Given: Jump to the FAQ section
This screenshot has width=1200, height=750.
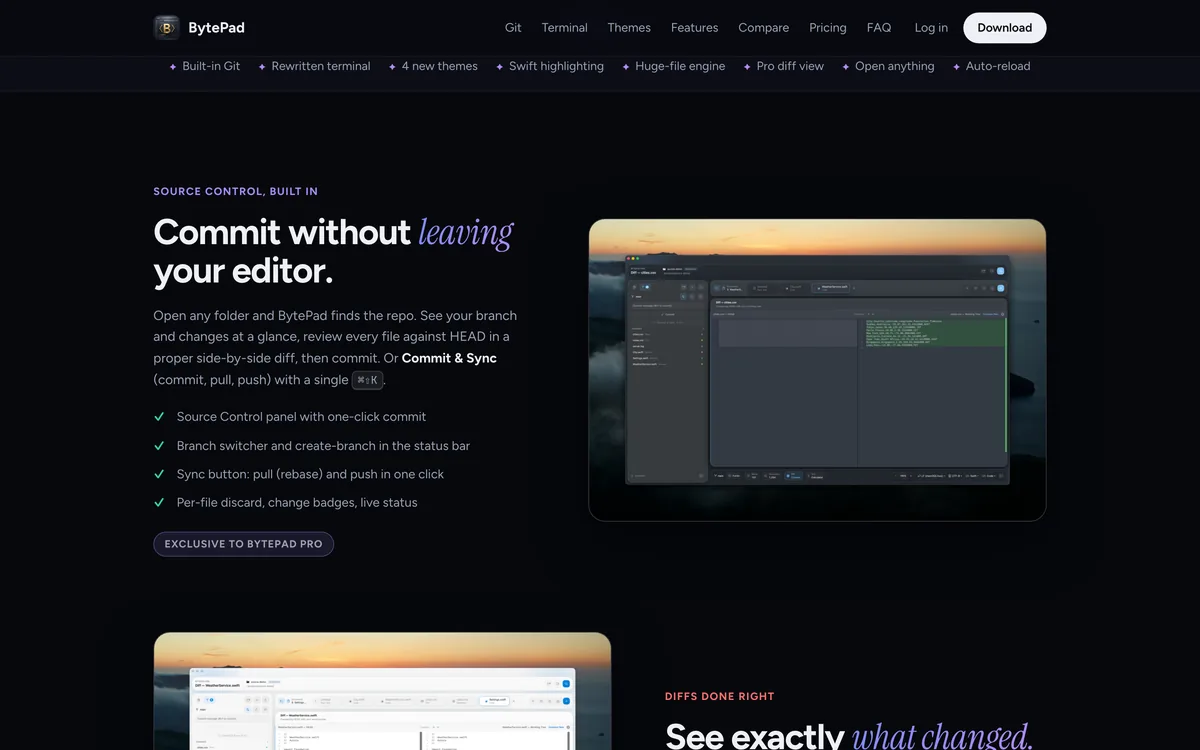Looking at the screenshot, I should pos(879,28).
